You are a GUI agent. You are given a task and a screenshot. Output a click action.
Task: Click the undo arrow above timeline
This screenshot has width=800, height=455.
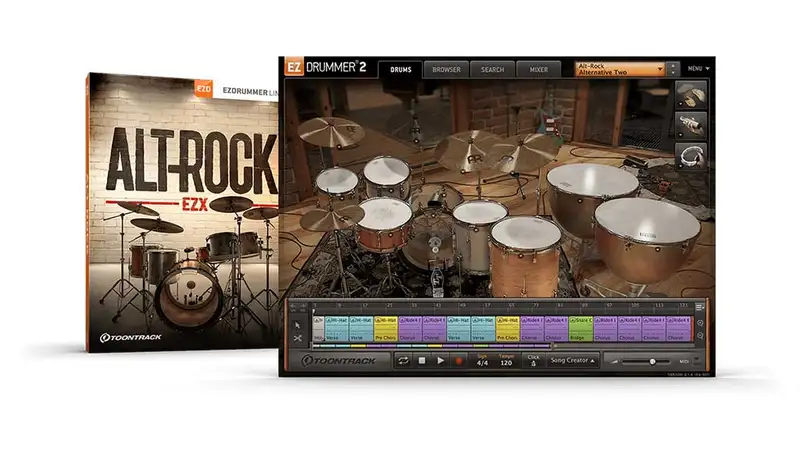293,307
